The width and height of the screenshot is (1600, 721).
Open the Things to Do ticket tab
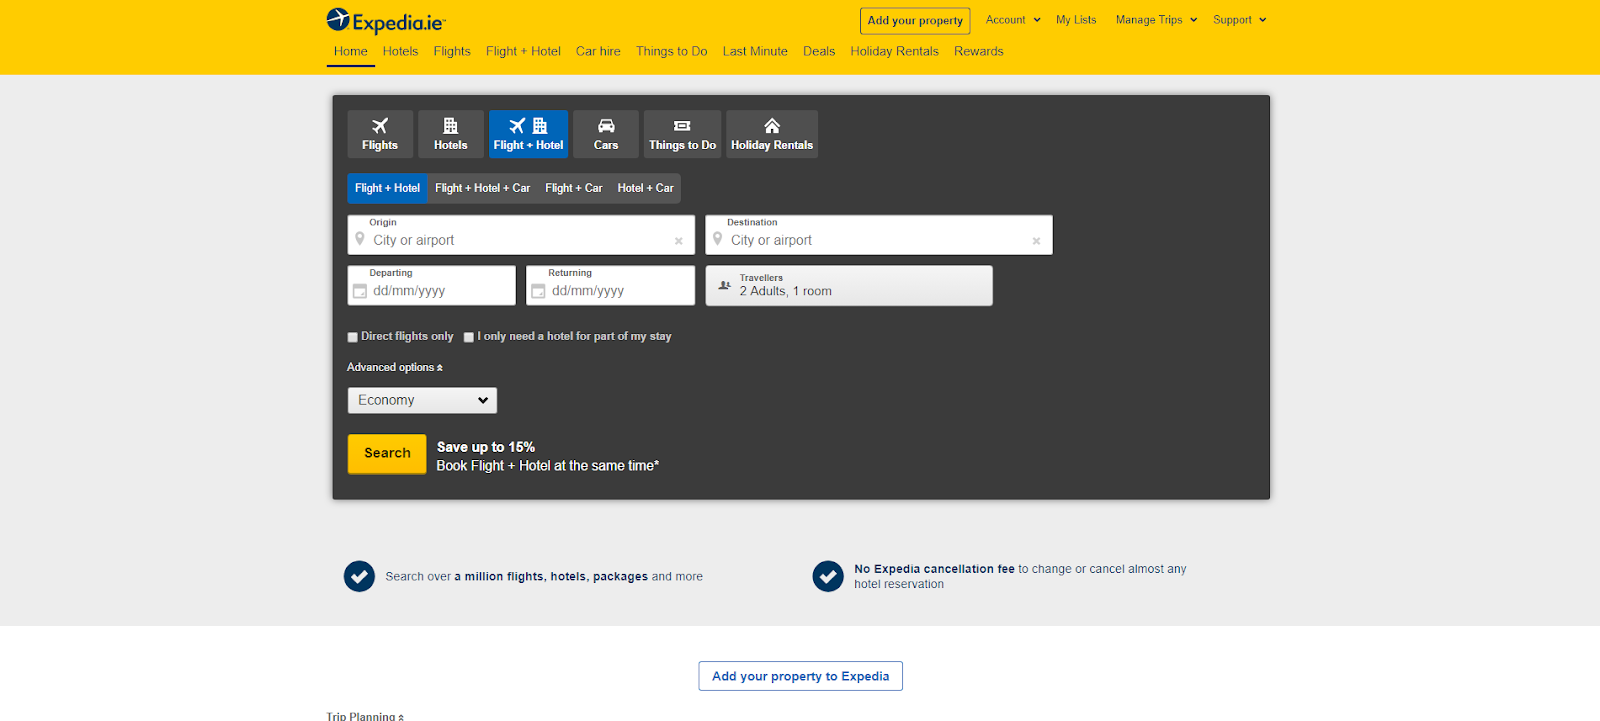pos(682,134)
